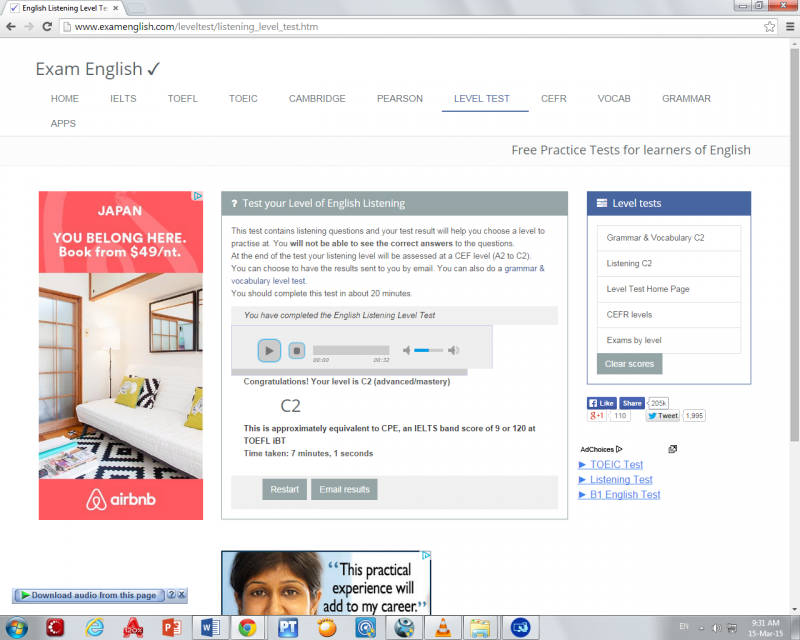The height and width of the screenshot is (640, 800).
Task: Click the Twitter Tweet button
Action: (663, 415)
